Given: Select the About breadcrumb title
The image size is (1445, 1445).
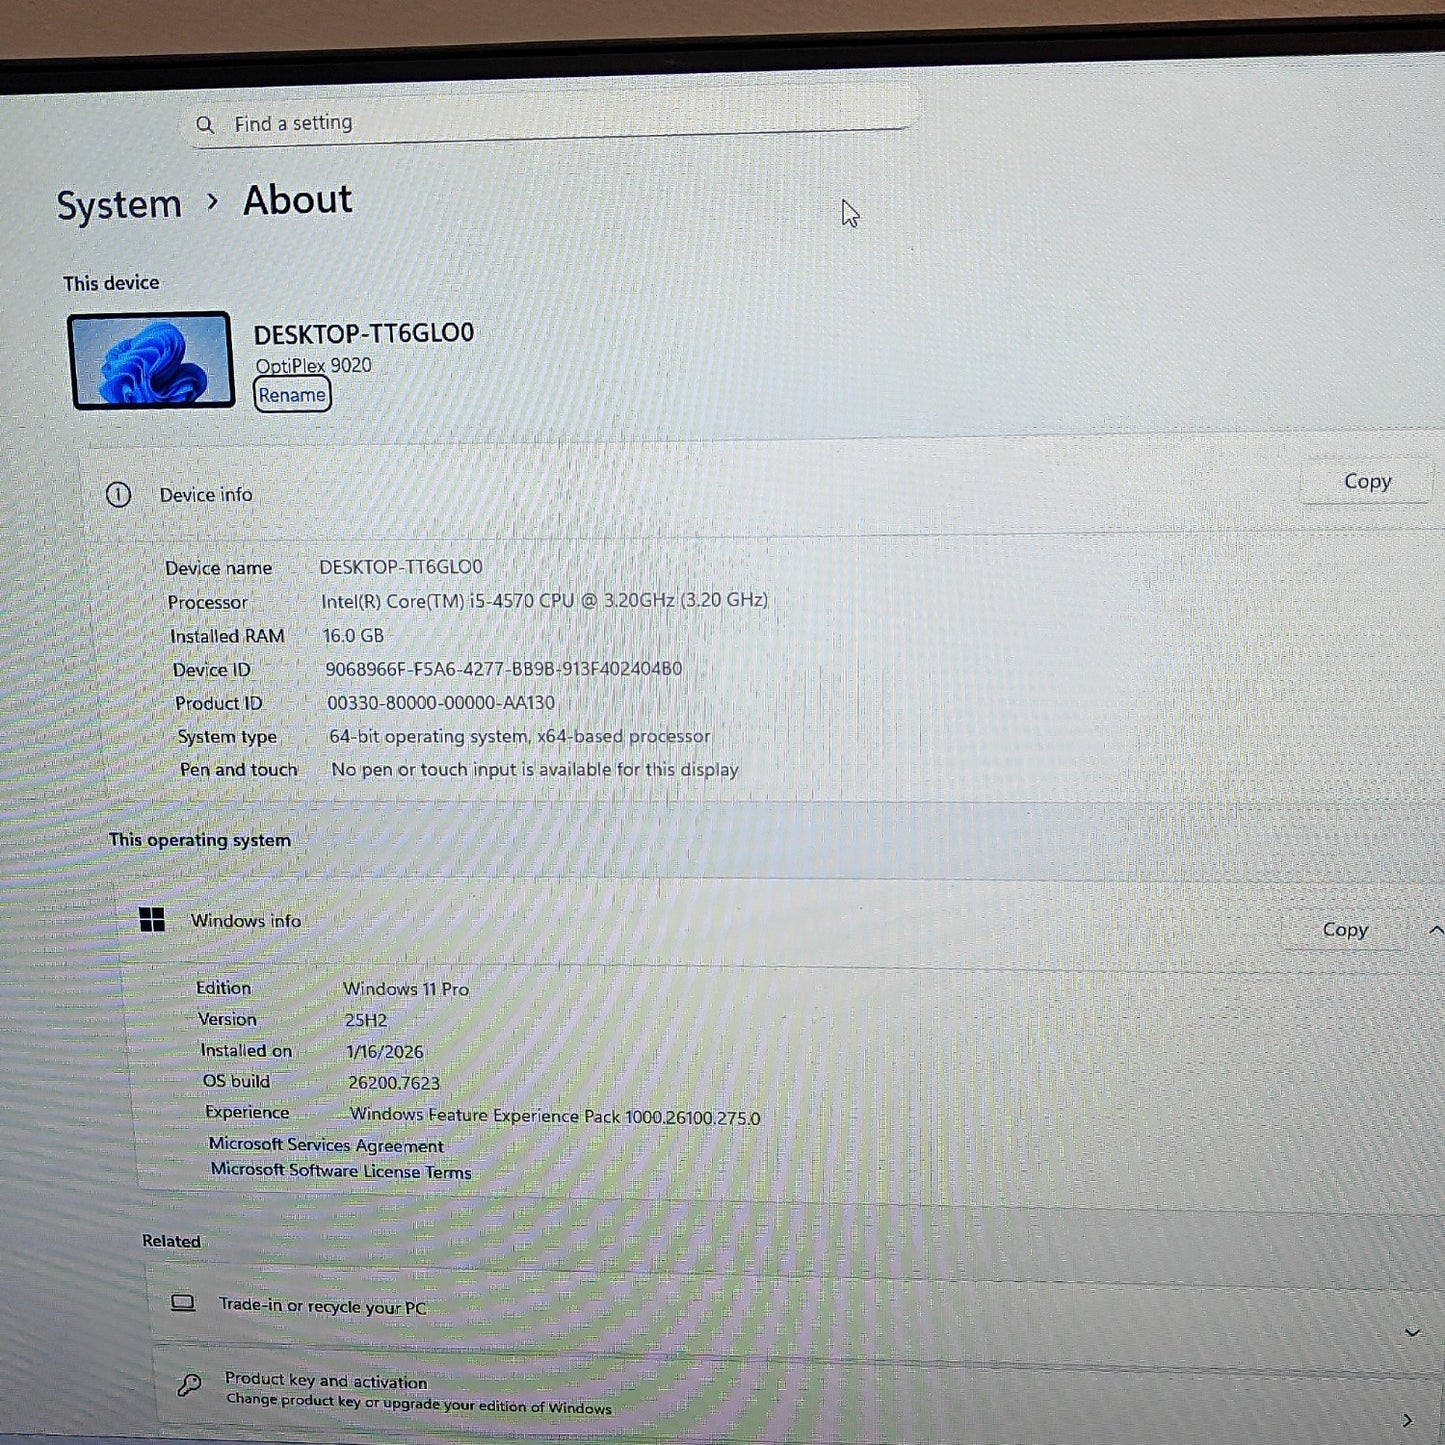Looking at the screenshot, I should [x=297, y=200].
